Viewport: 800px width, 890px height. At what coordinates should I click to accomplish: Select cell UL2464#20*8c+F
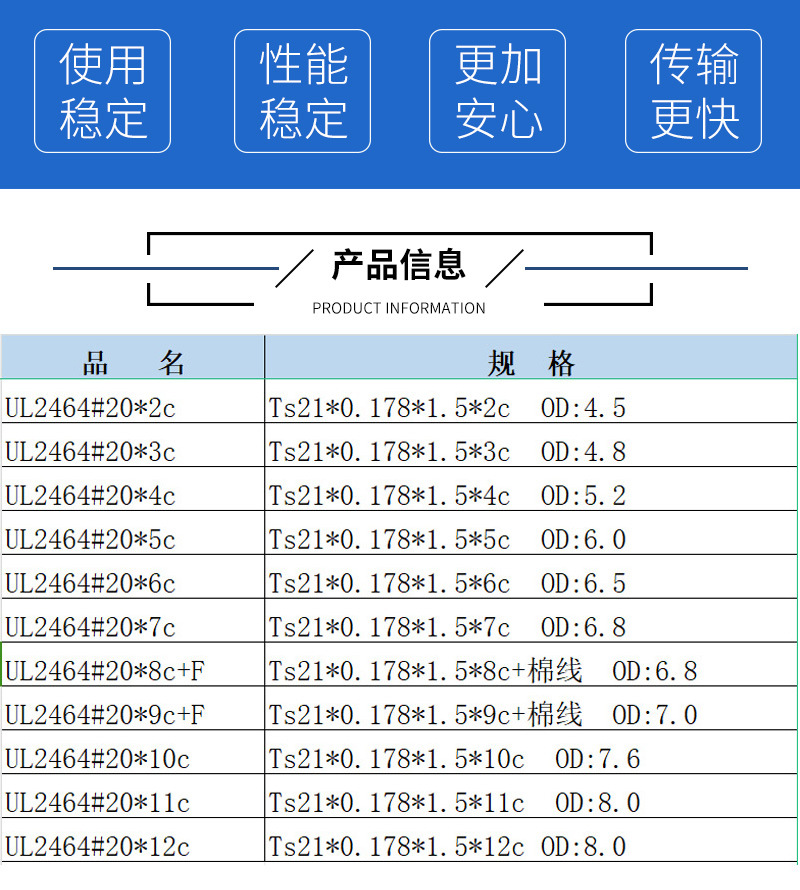(x=133, y=665)
